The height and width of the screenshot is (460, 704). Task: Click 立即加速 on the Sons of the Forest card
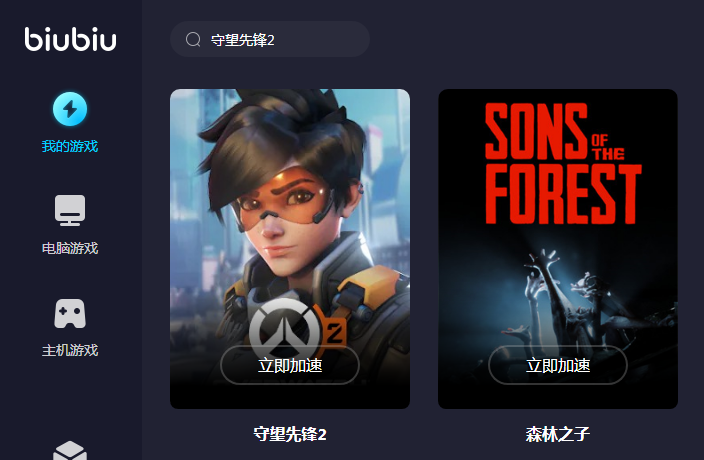558,365
